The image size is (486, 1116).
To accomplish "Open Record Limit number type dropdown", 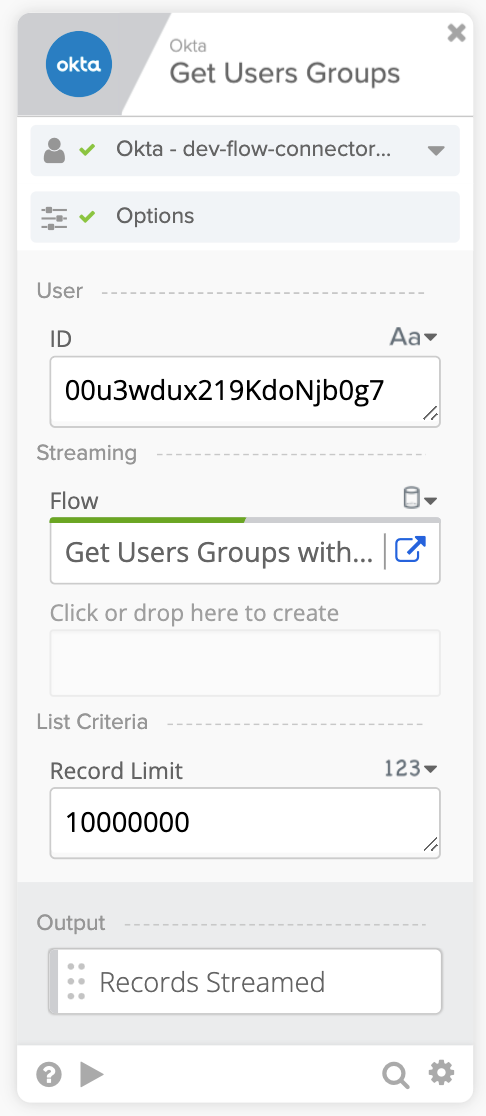I will 411,768.
